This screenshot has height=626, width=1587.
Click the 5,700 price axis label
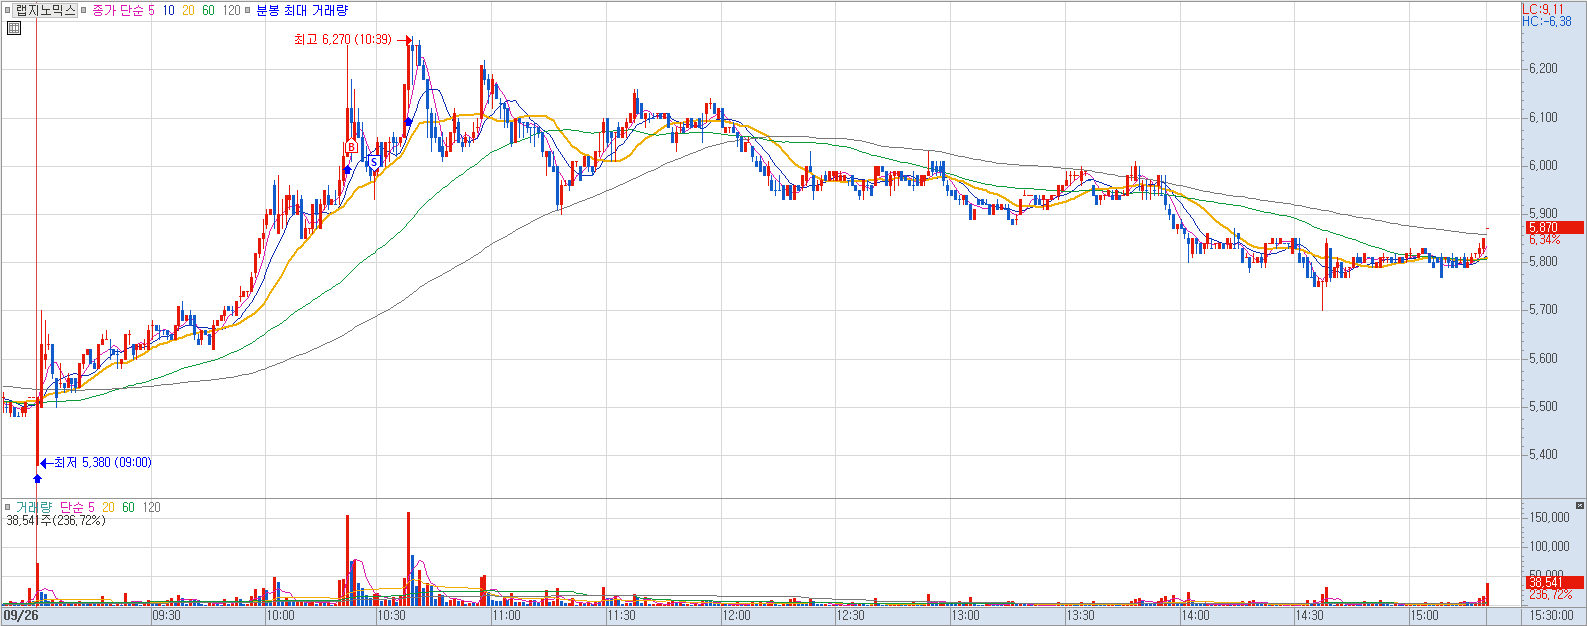coord(1543,310)
